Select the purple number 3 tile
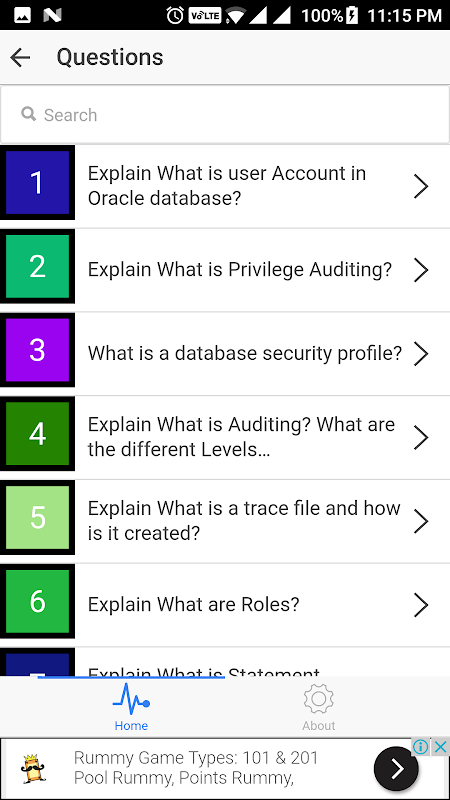This screenshot has width=450, height=800. (37, 350)
